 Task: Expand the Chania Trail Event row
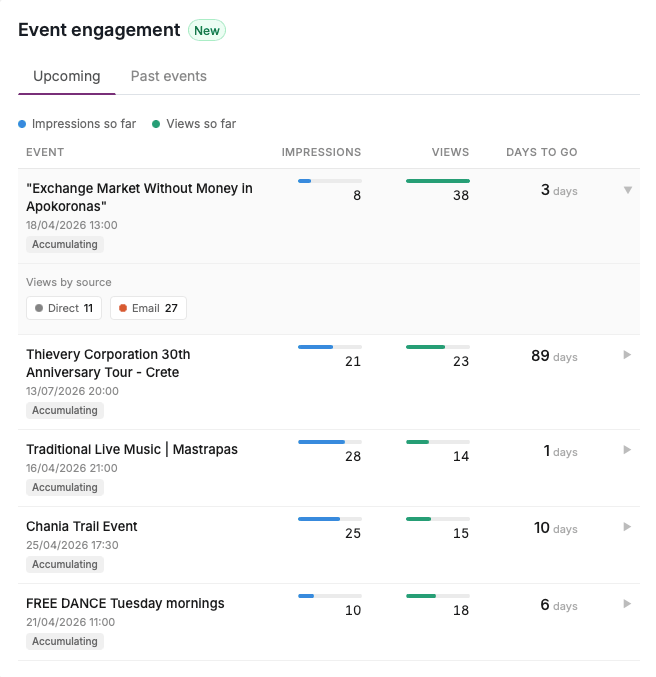tap(627, 527)
